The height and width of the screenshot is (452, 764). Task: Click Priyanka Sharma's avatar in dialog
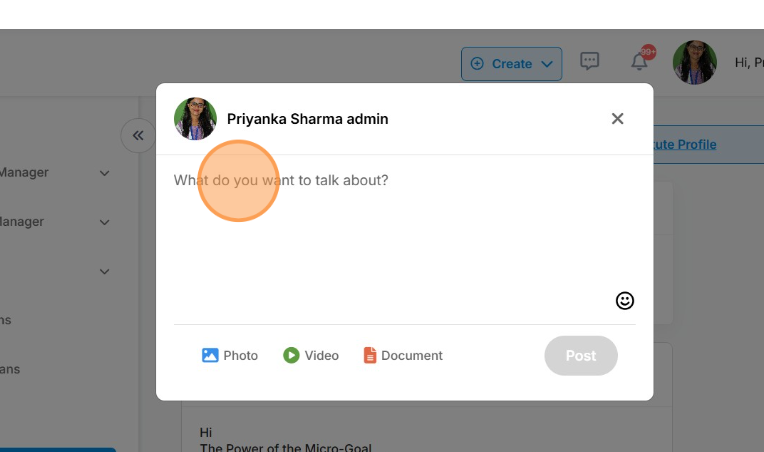pos(195,119)
